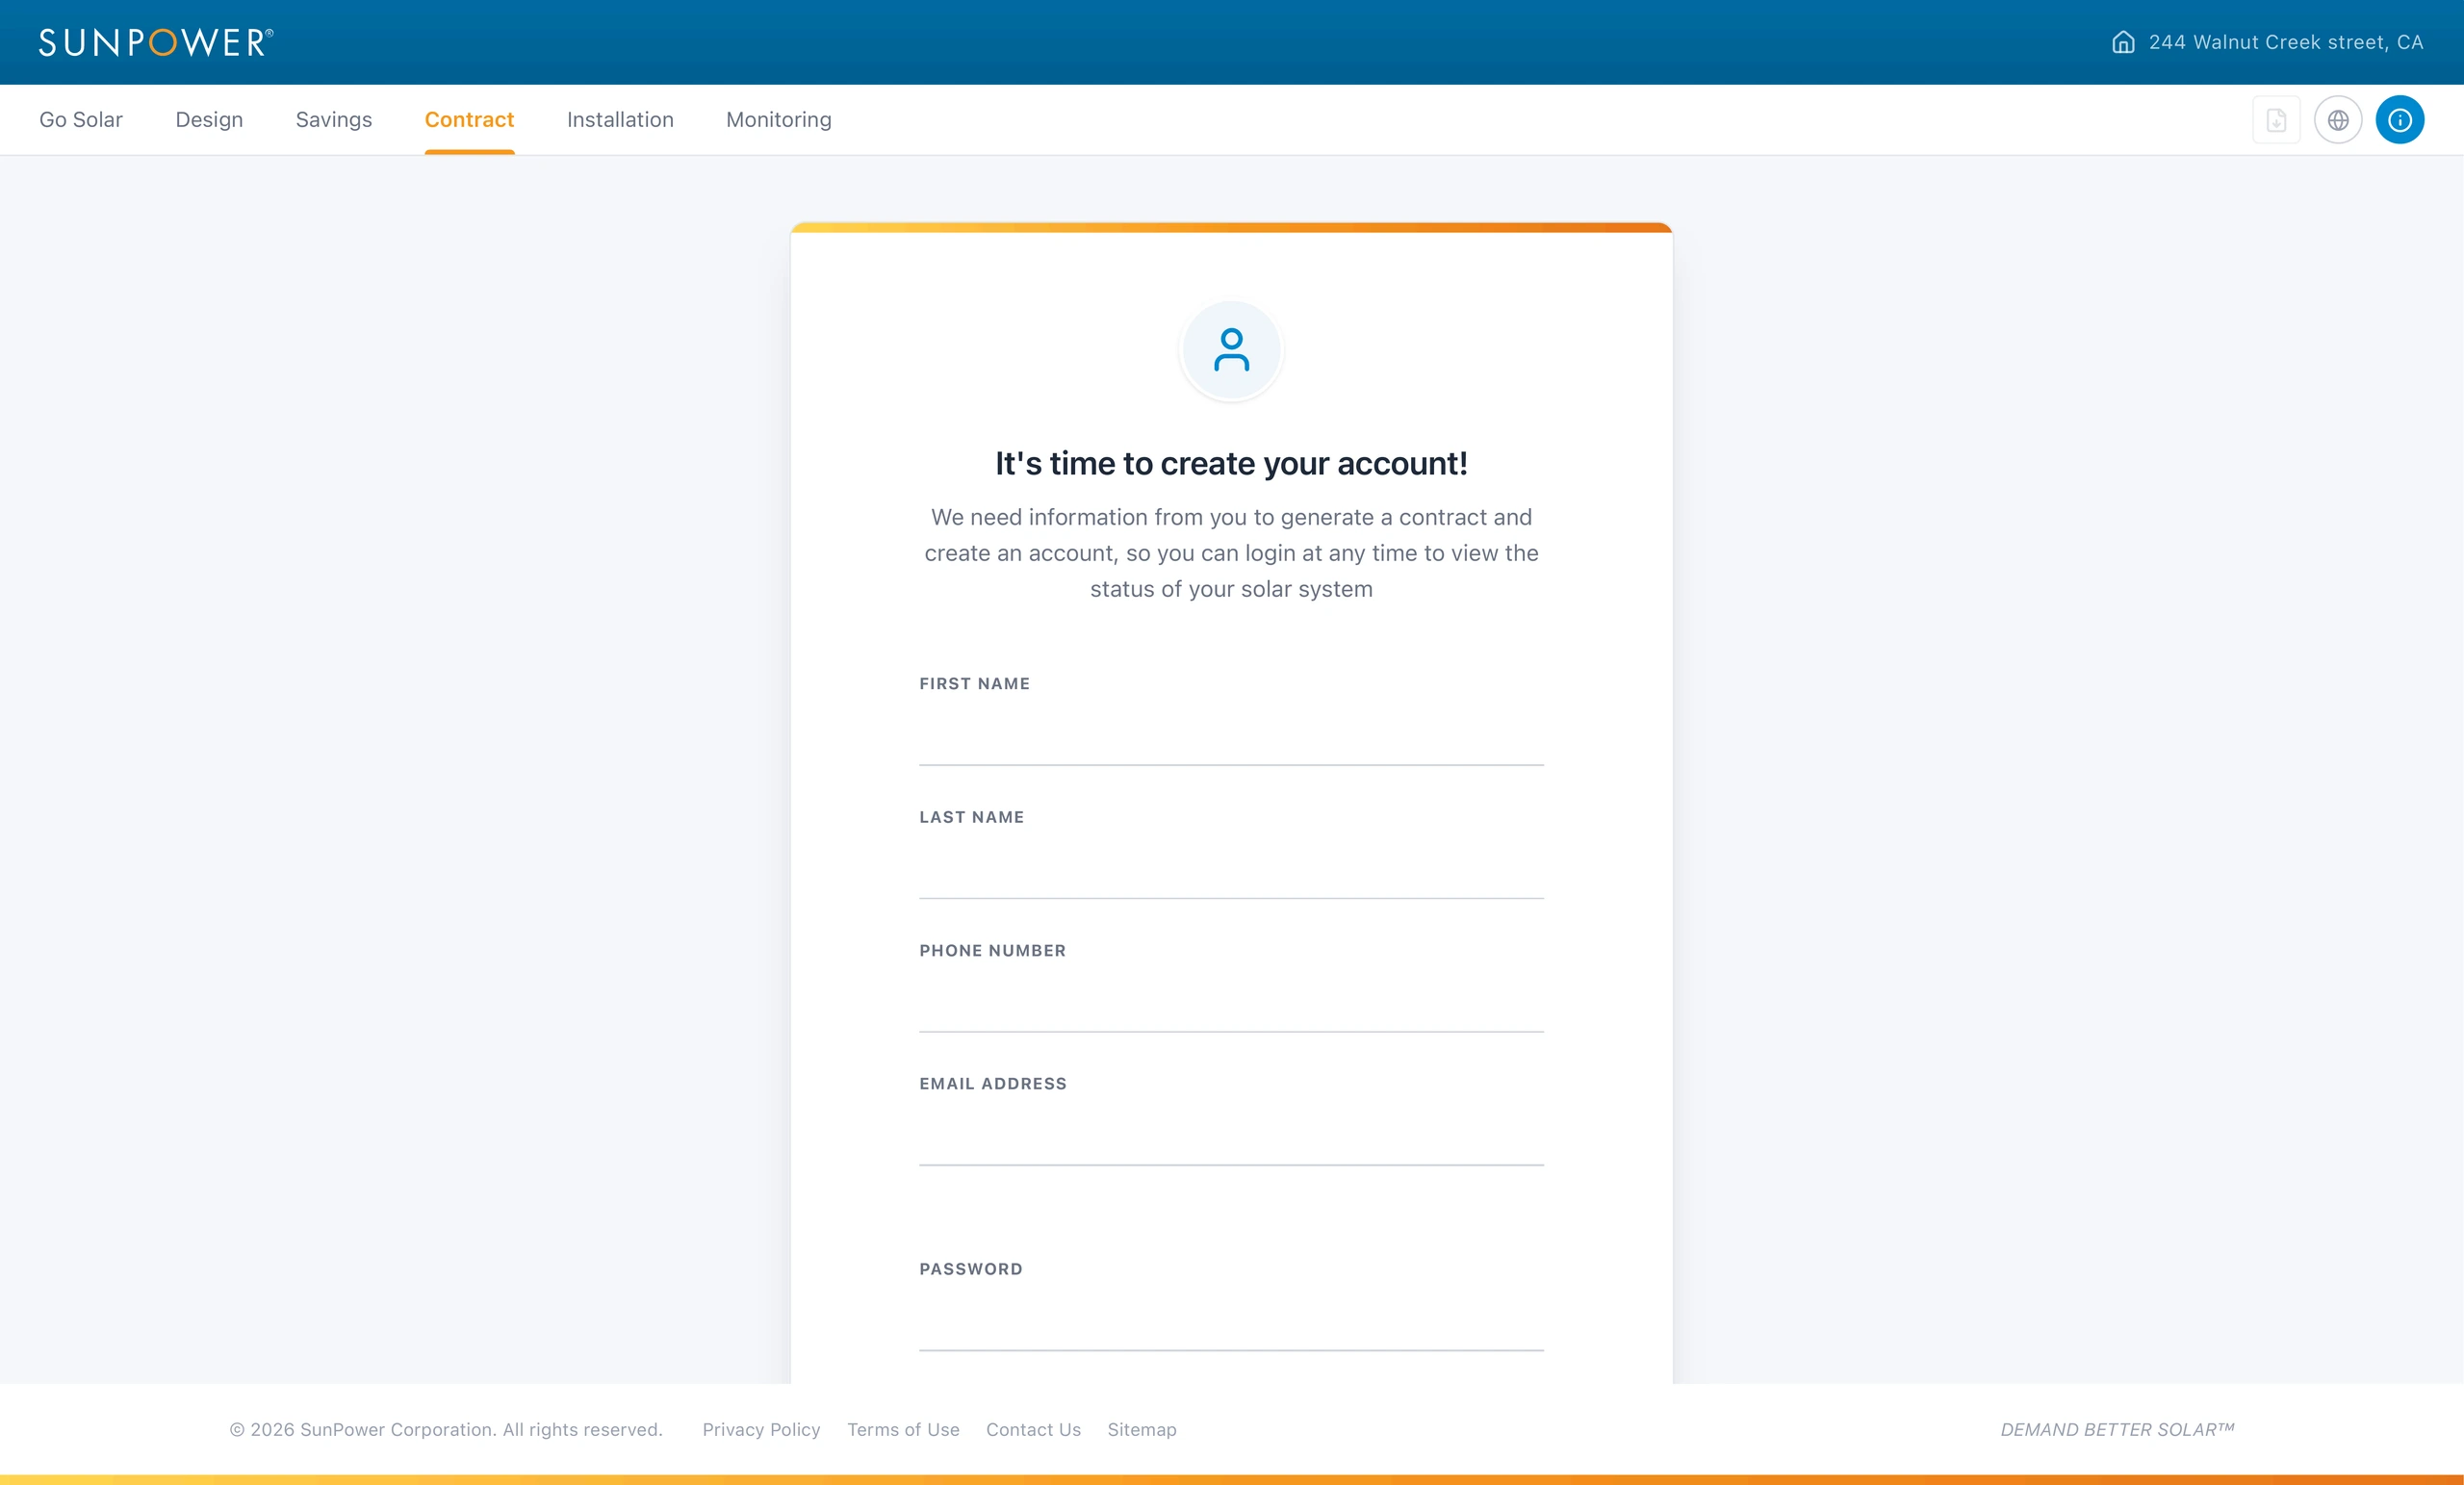Click the SunPower logo

(156, 42)
